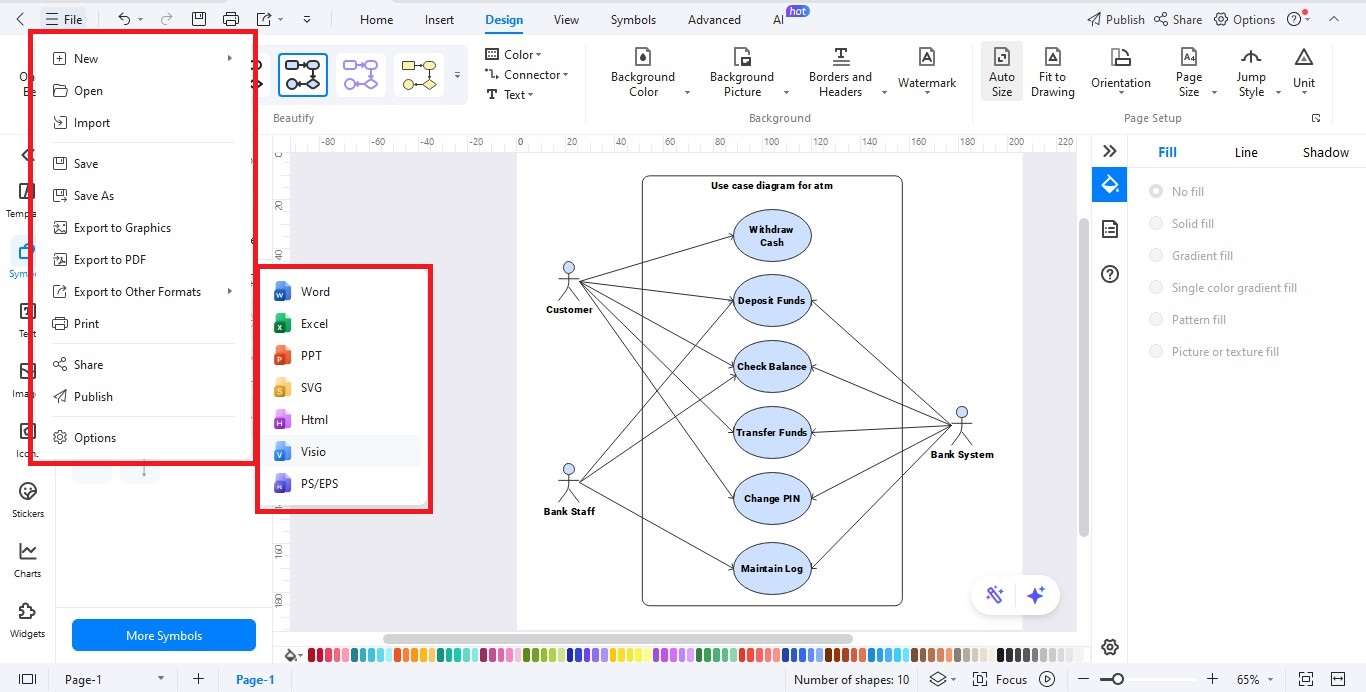Select Picture or texture fill option
The image size is (1366, 692).
[x=1156, y=351]
